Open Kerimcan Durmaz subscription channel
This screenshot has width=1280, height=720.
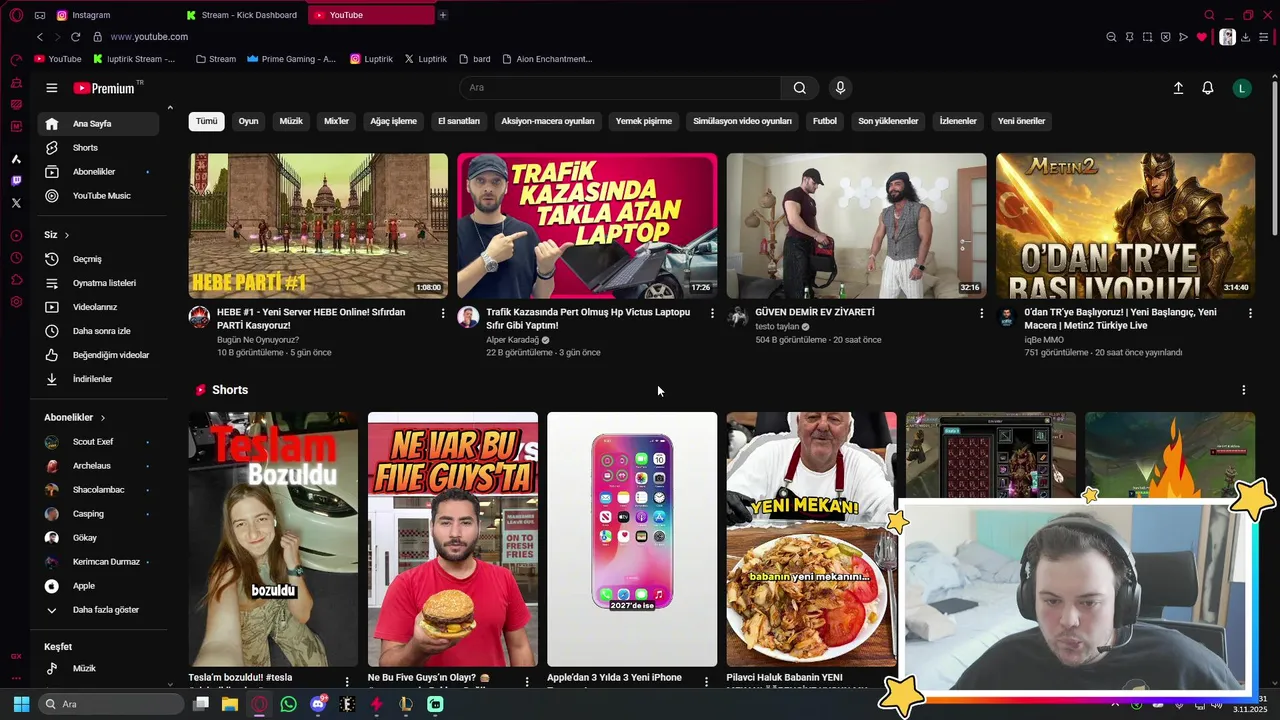98,562
